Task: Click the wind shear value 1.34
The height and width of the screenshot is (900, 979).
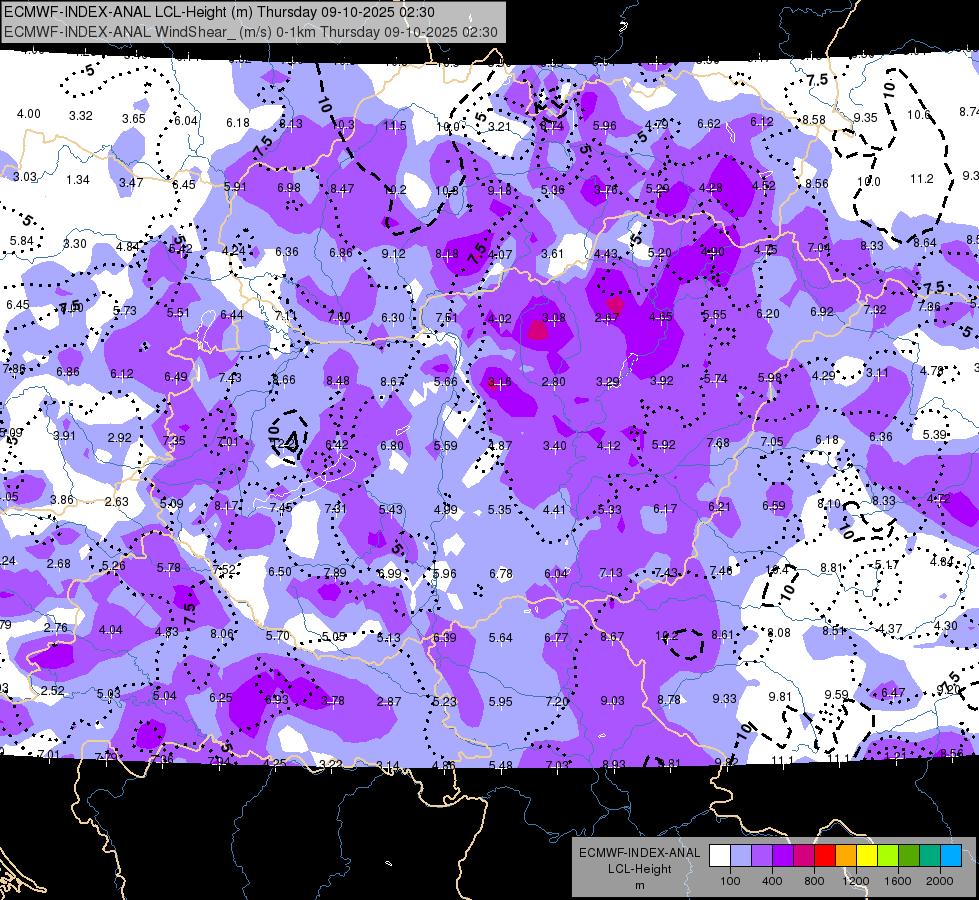Action: coord(78,180)
